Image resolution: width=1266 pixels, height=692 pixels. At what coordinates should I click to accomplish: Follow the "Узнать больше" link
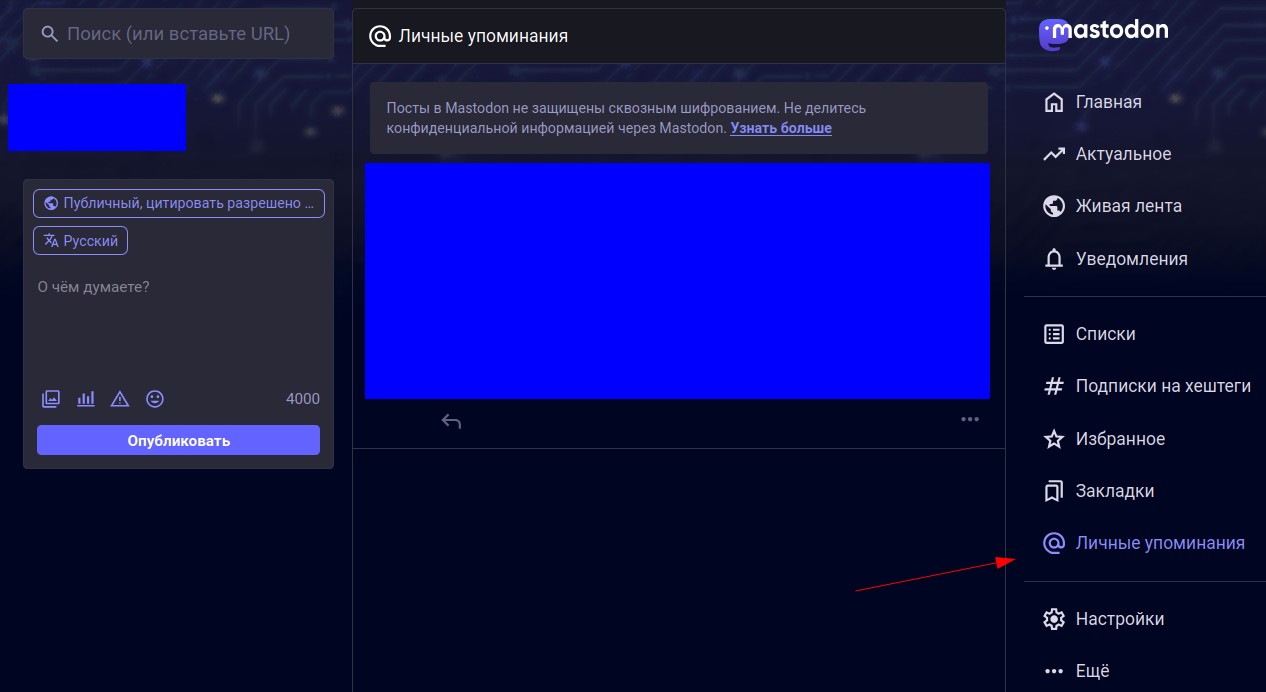(780, 128)
